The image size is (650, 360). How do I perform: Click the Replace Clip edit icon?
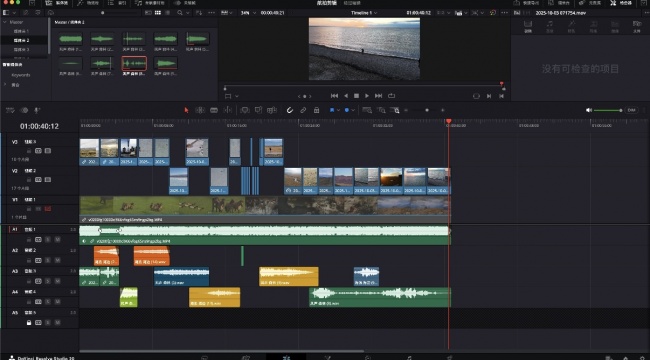click(272, 110)
